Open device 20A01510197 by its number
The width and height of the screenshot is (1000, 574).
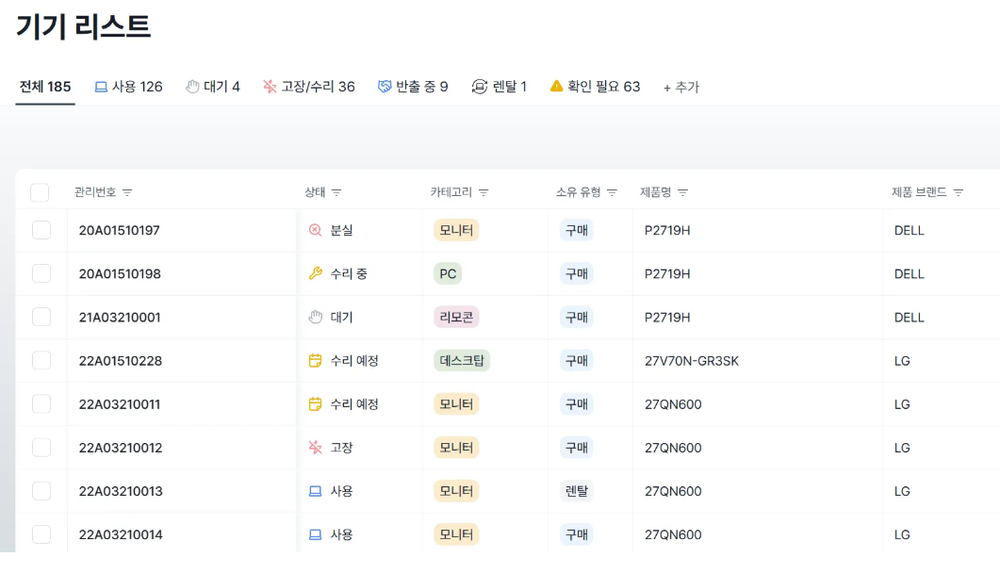(119, 230)
